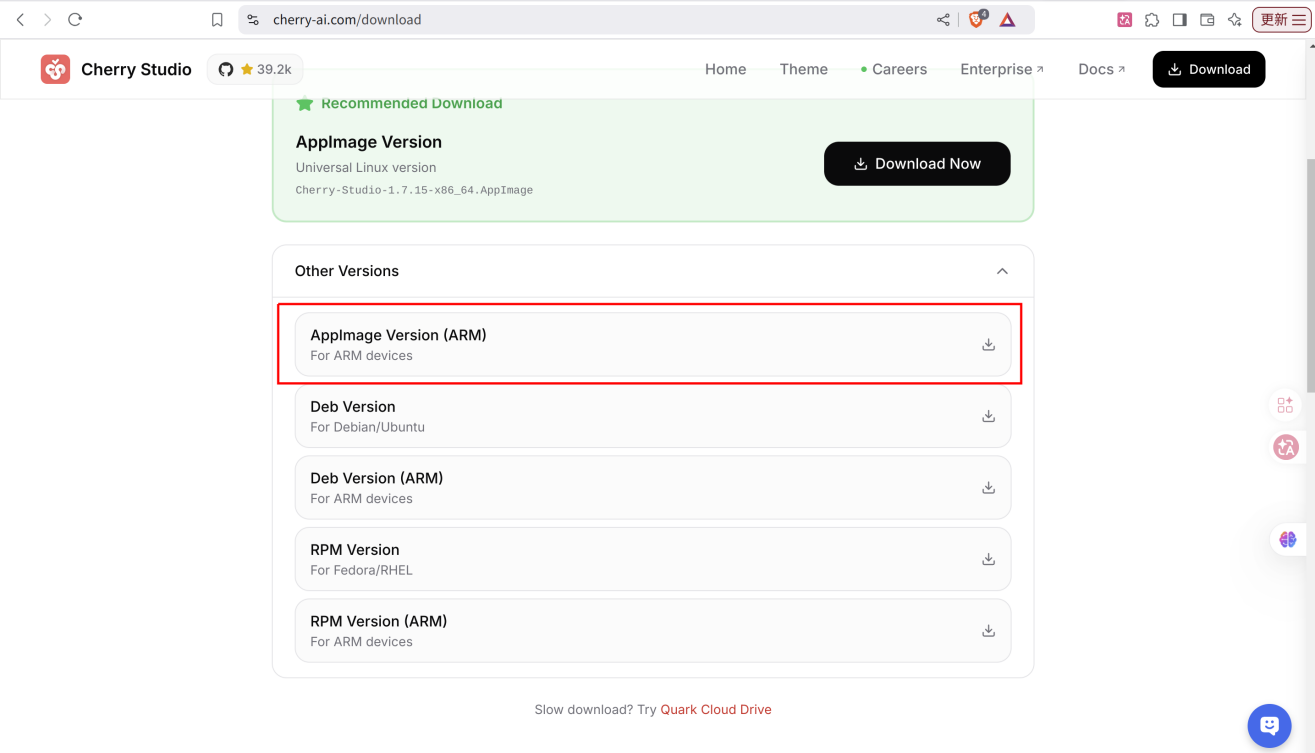1315x753 pixels.
Task: Collapse the Other Versions section chevron
Action: click(x=1002, y=271)
